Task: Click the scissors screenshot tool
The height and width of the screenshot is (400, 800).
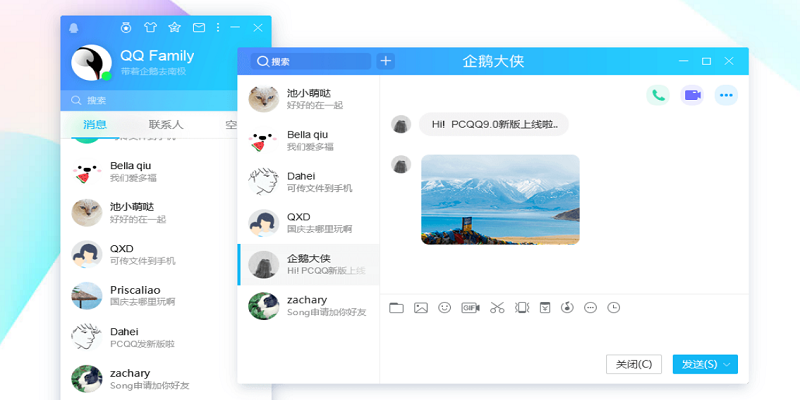Action: [x=497, y=308]
